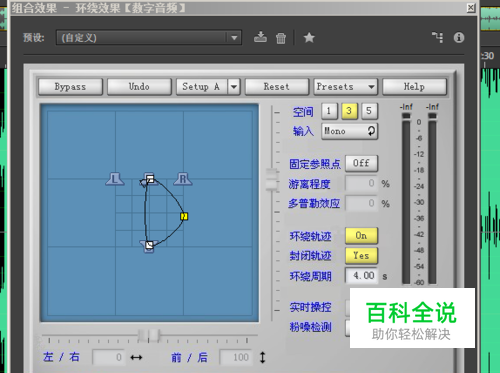Toggle the 固定参照点 Off switch
Viewport: 500px width, 373px height.
coord(361,163)
